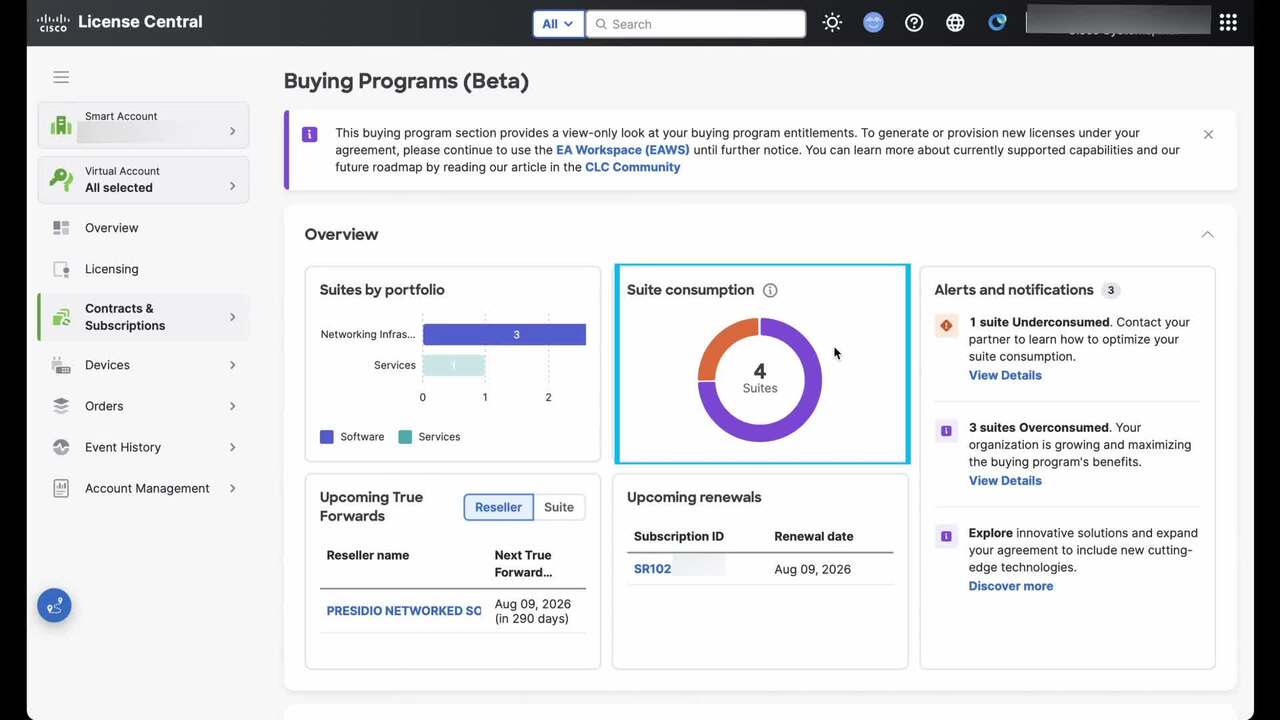This screenshot has height=720, width=1280.
Task: Collapse the Overview section chevron
Action: click(x=1207, y=234)
